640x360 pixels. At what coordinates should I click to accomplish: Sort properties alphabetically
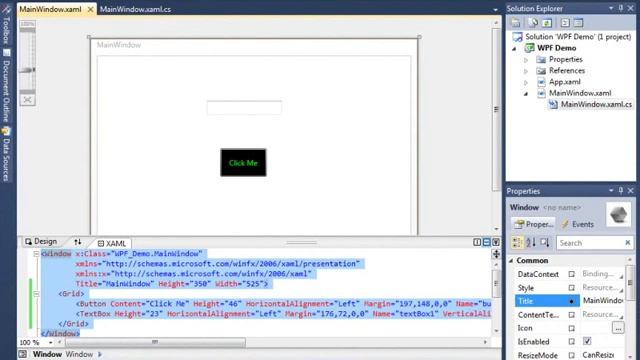(531, 242)
